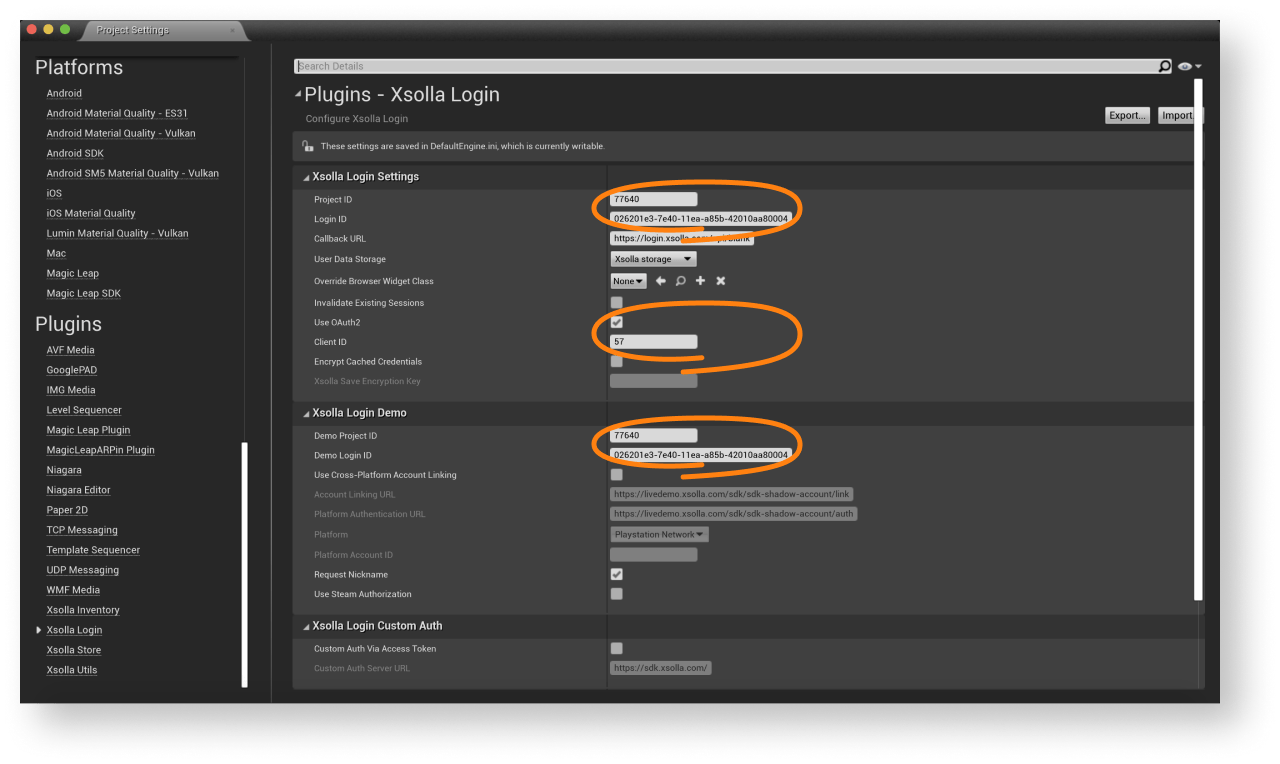
Task: Click the Import button
Action: (1177, 115)
